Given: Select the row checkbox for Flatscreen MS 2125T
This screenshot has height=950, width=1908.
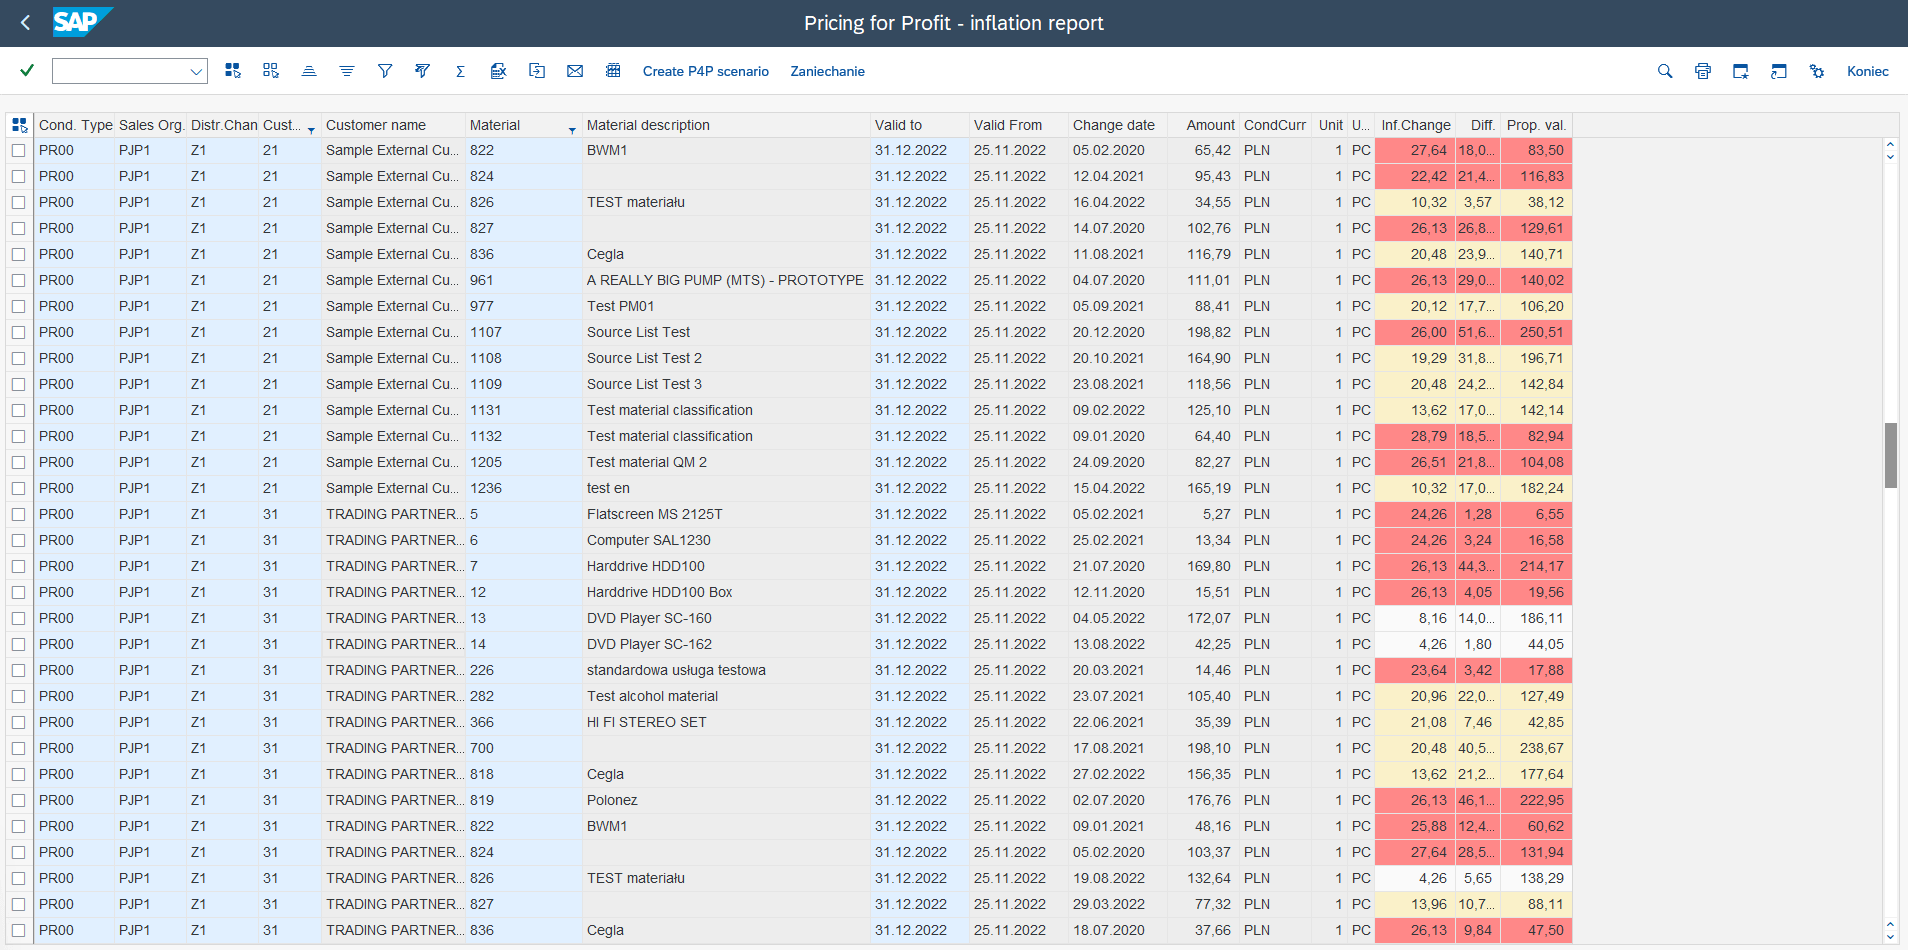Looking at the screenshot, I should pos(18,514).
